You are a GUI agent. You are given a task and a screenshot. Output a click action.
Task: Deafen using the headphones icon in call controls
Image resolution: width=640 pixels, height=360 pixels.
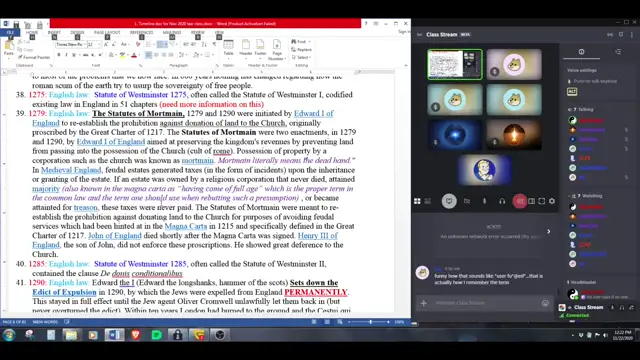coord(502,201)
